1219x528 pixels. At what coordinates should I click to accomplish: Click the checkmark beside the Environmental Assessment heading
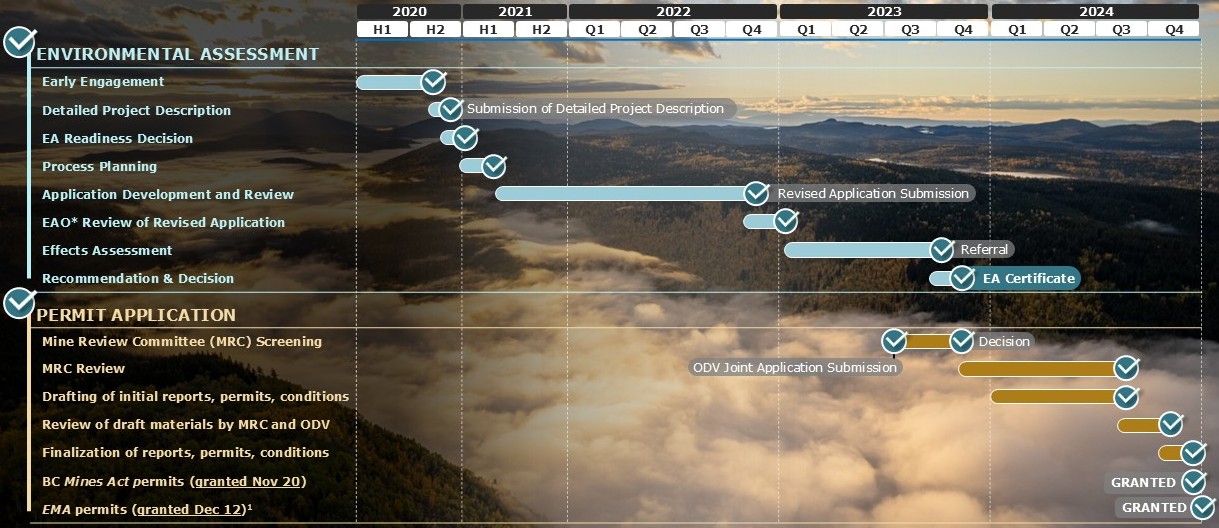(20, 43)
